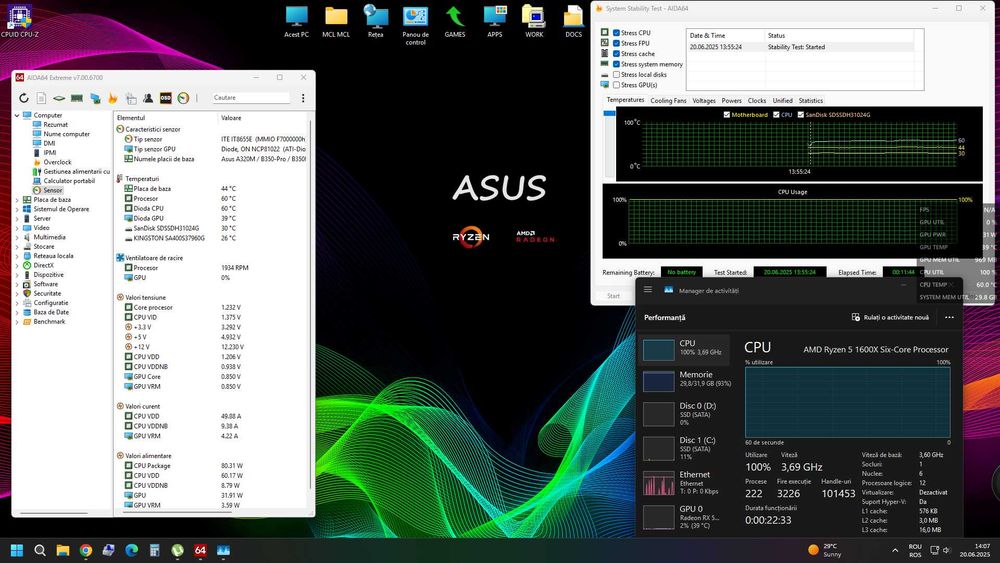Expand Stocare tree node
This screenshot has width=1000, height=563.
pos(17,246)
